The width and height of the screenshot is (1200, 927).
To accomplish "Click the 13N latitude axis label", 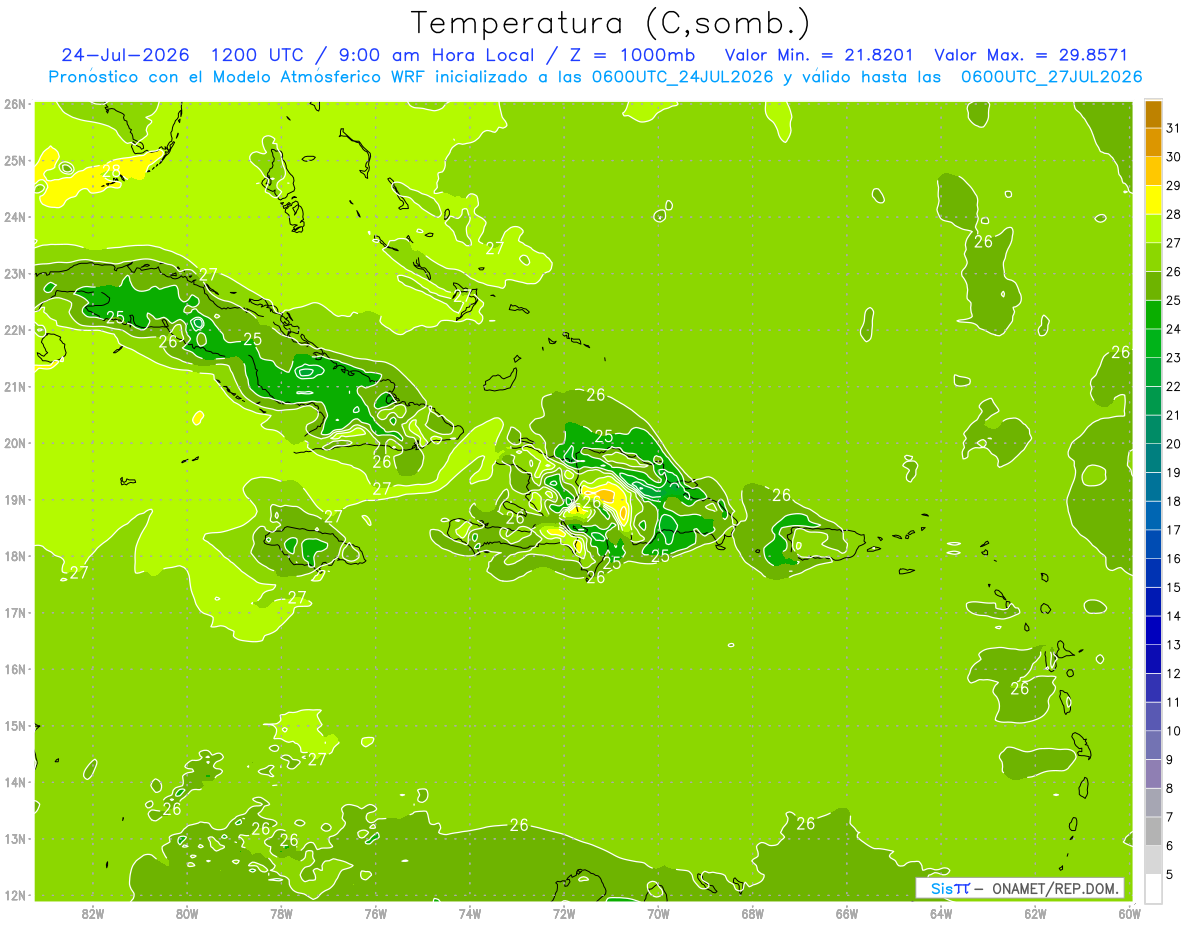I will [x=15, y=838].
